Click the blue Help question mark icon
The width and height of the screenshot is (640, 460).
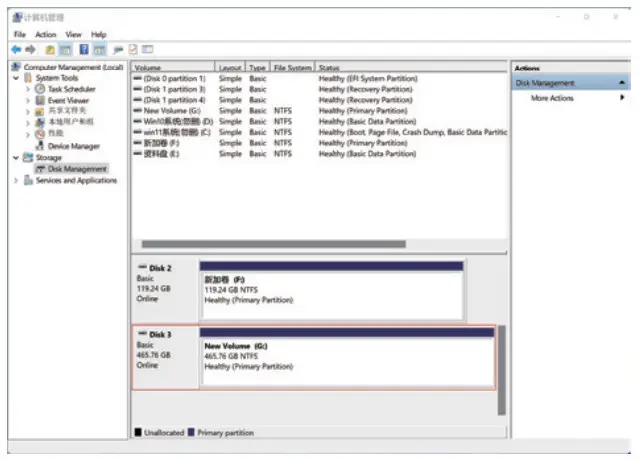tap(84, 50)
